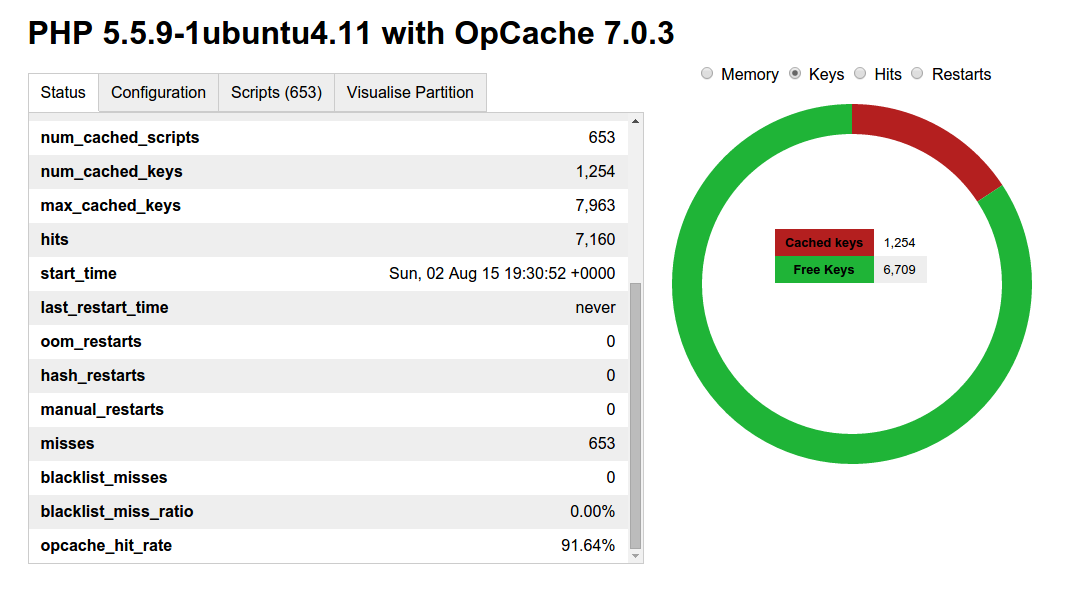Click the red Cached keys legend swatch

pos(824,243)
